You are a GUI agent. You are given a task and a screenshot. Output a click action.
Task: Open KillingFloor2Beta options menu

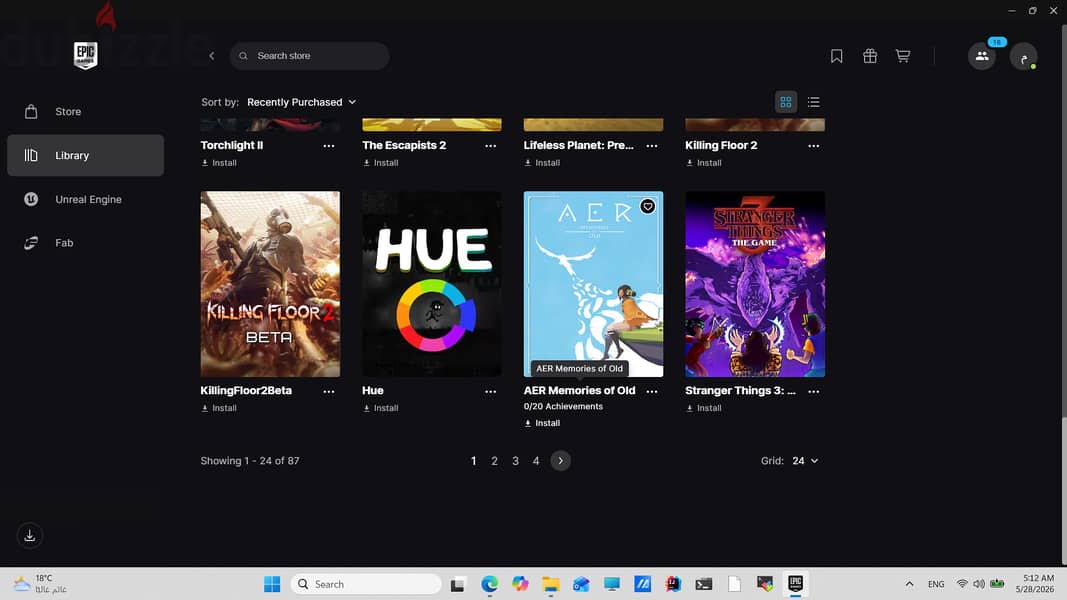(x=329, y=391)
